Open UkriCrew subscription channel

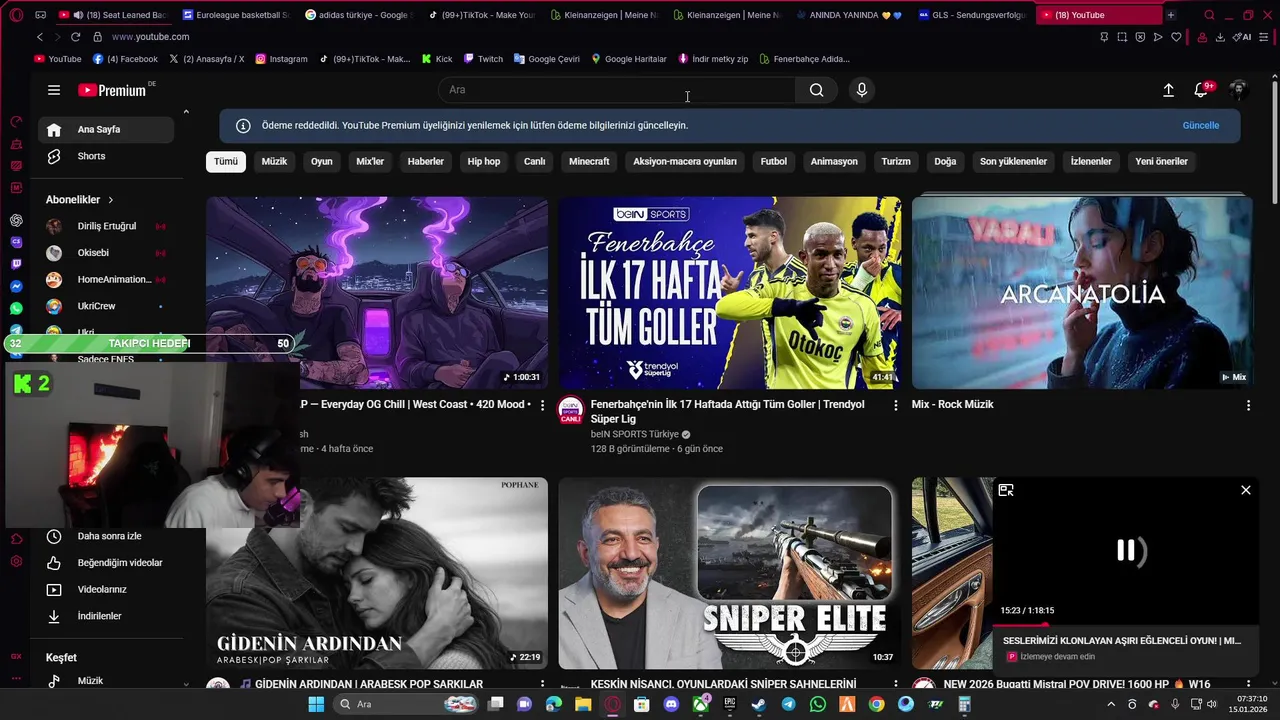coord(106,307)
